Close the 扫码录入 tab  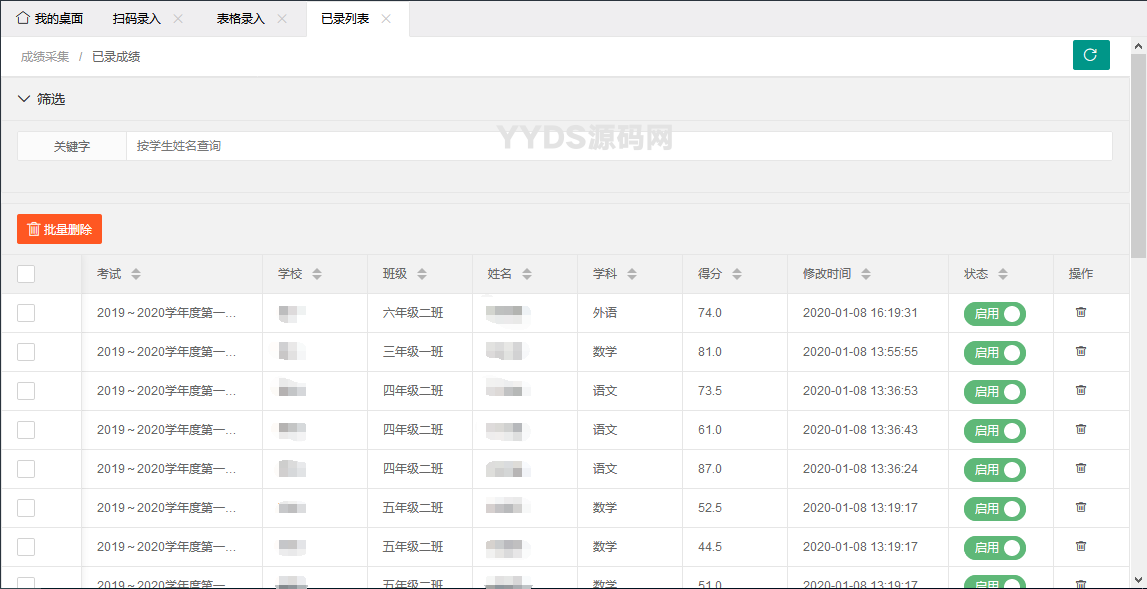[178, 19]
